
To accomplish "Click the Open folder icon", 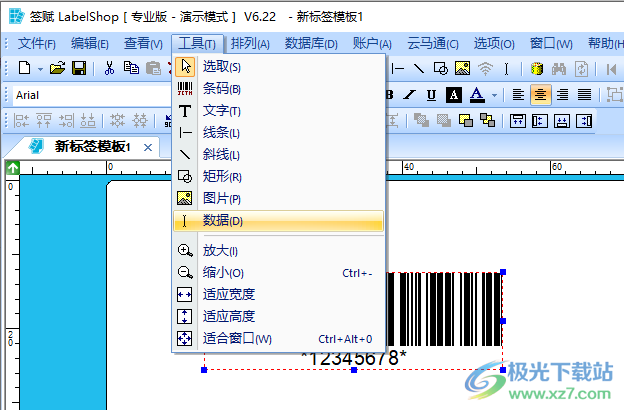I will coord(57,68).
